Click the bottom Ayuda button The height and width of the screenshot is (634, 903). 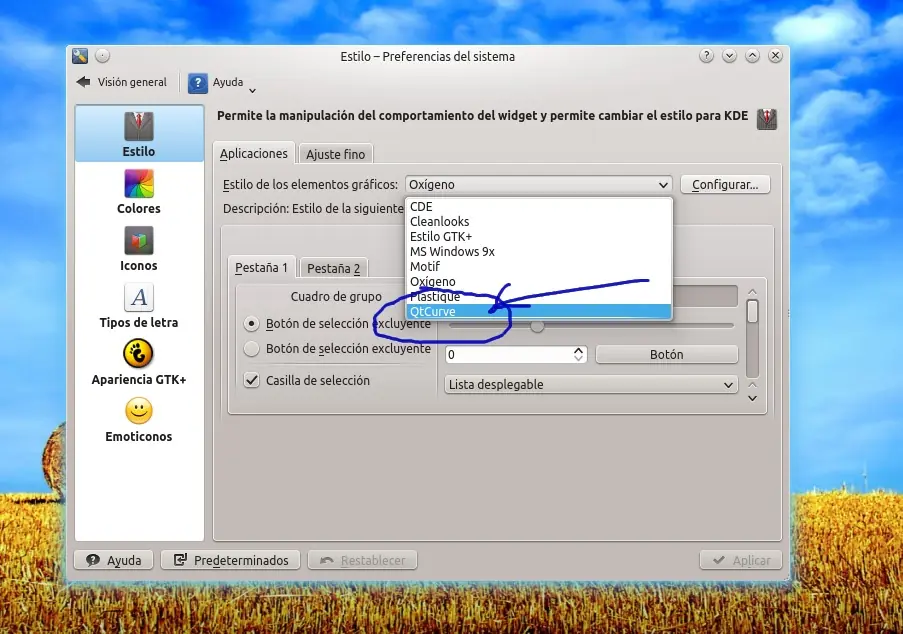pos(114,560)
